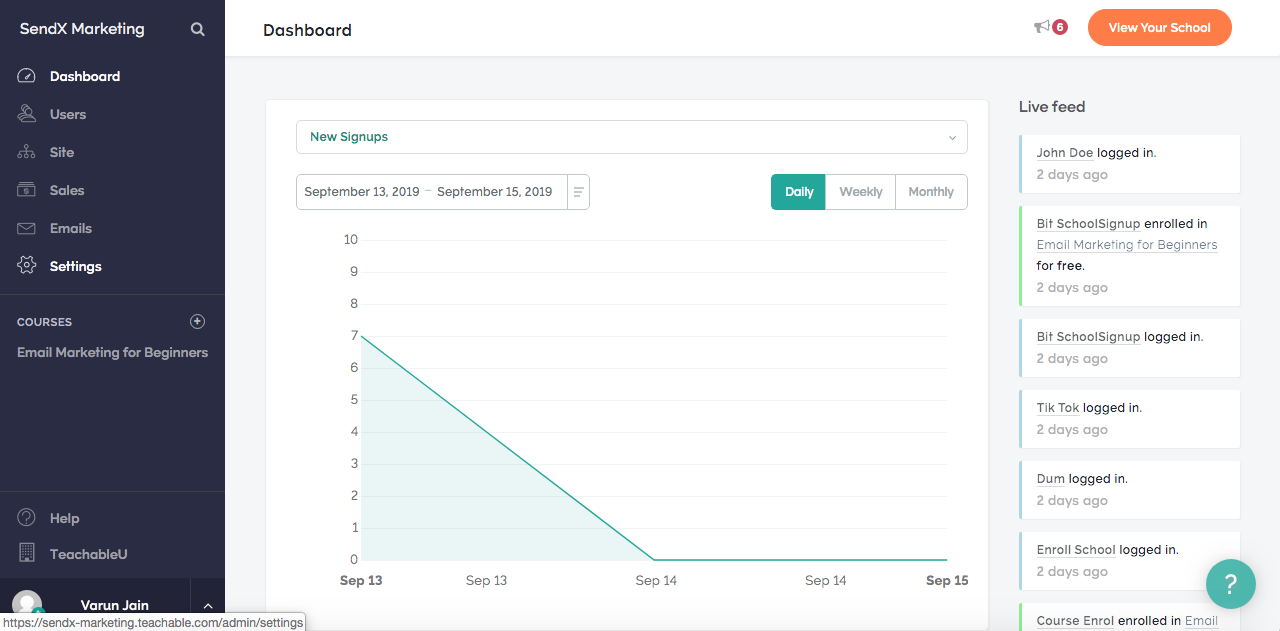Viewport: 1280px width, 631px height.
Task: Open the John Doe link in live feed
Action: 1064,153
